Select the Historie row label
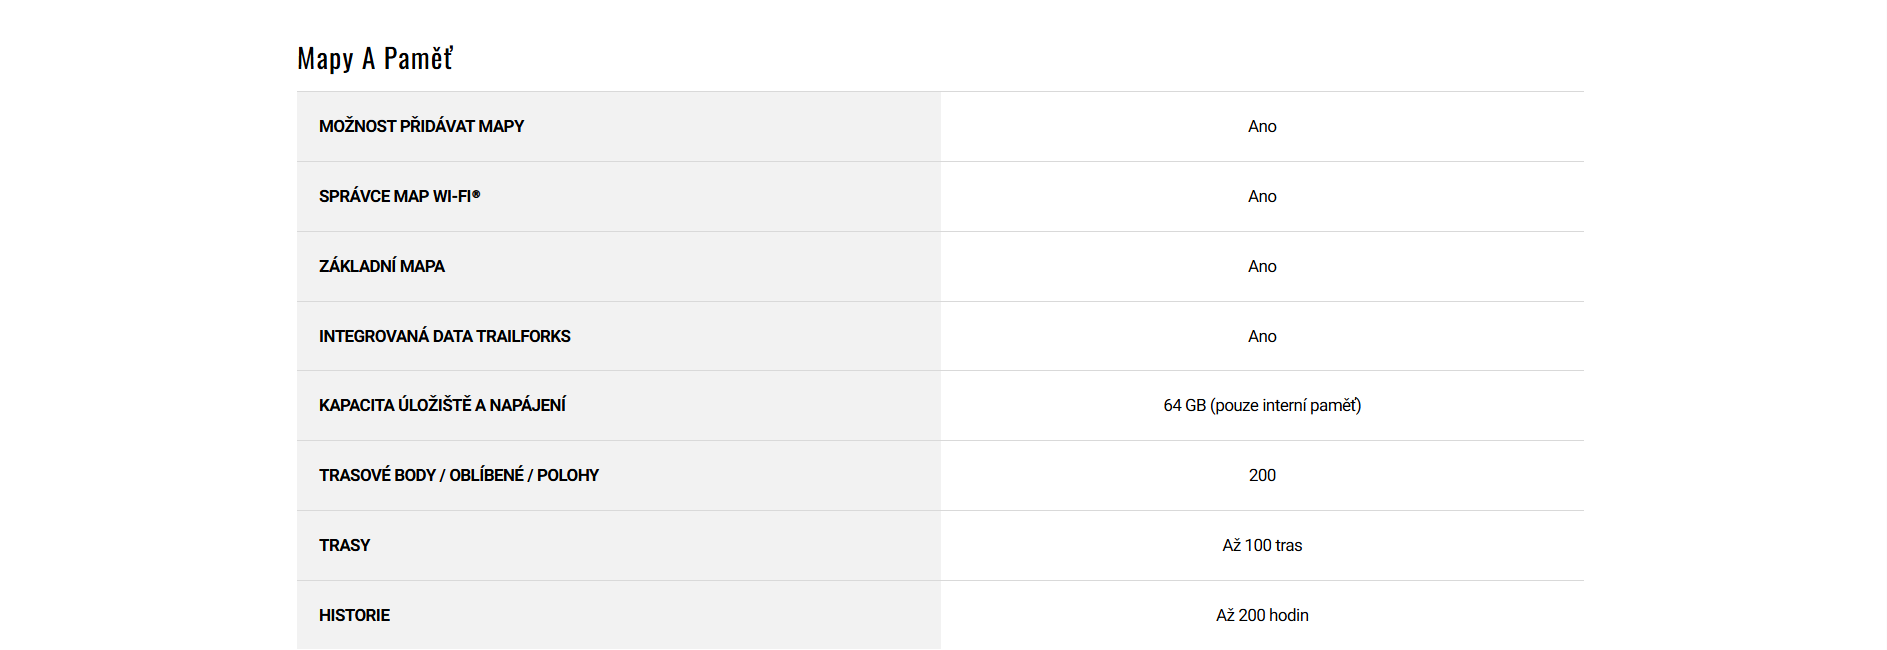This screenshot has height=650, width=1887. (x=354, y=616)
